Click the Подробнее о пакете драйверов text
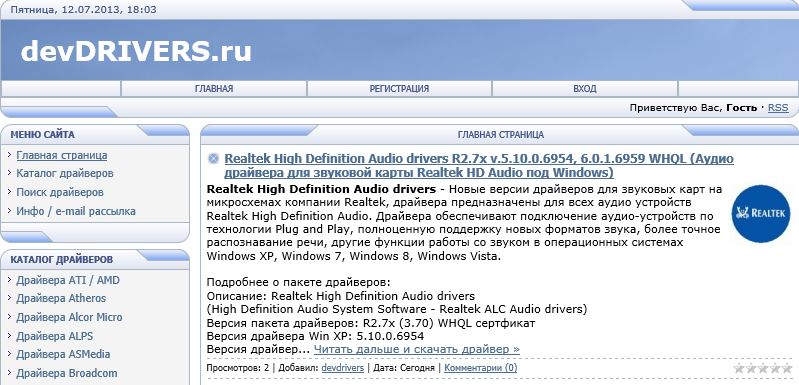Viewport: 799px width, 385px height. pos(299,282)
